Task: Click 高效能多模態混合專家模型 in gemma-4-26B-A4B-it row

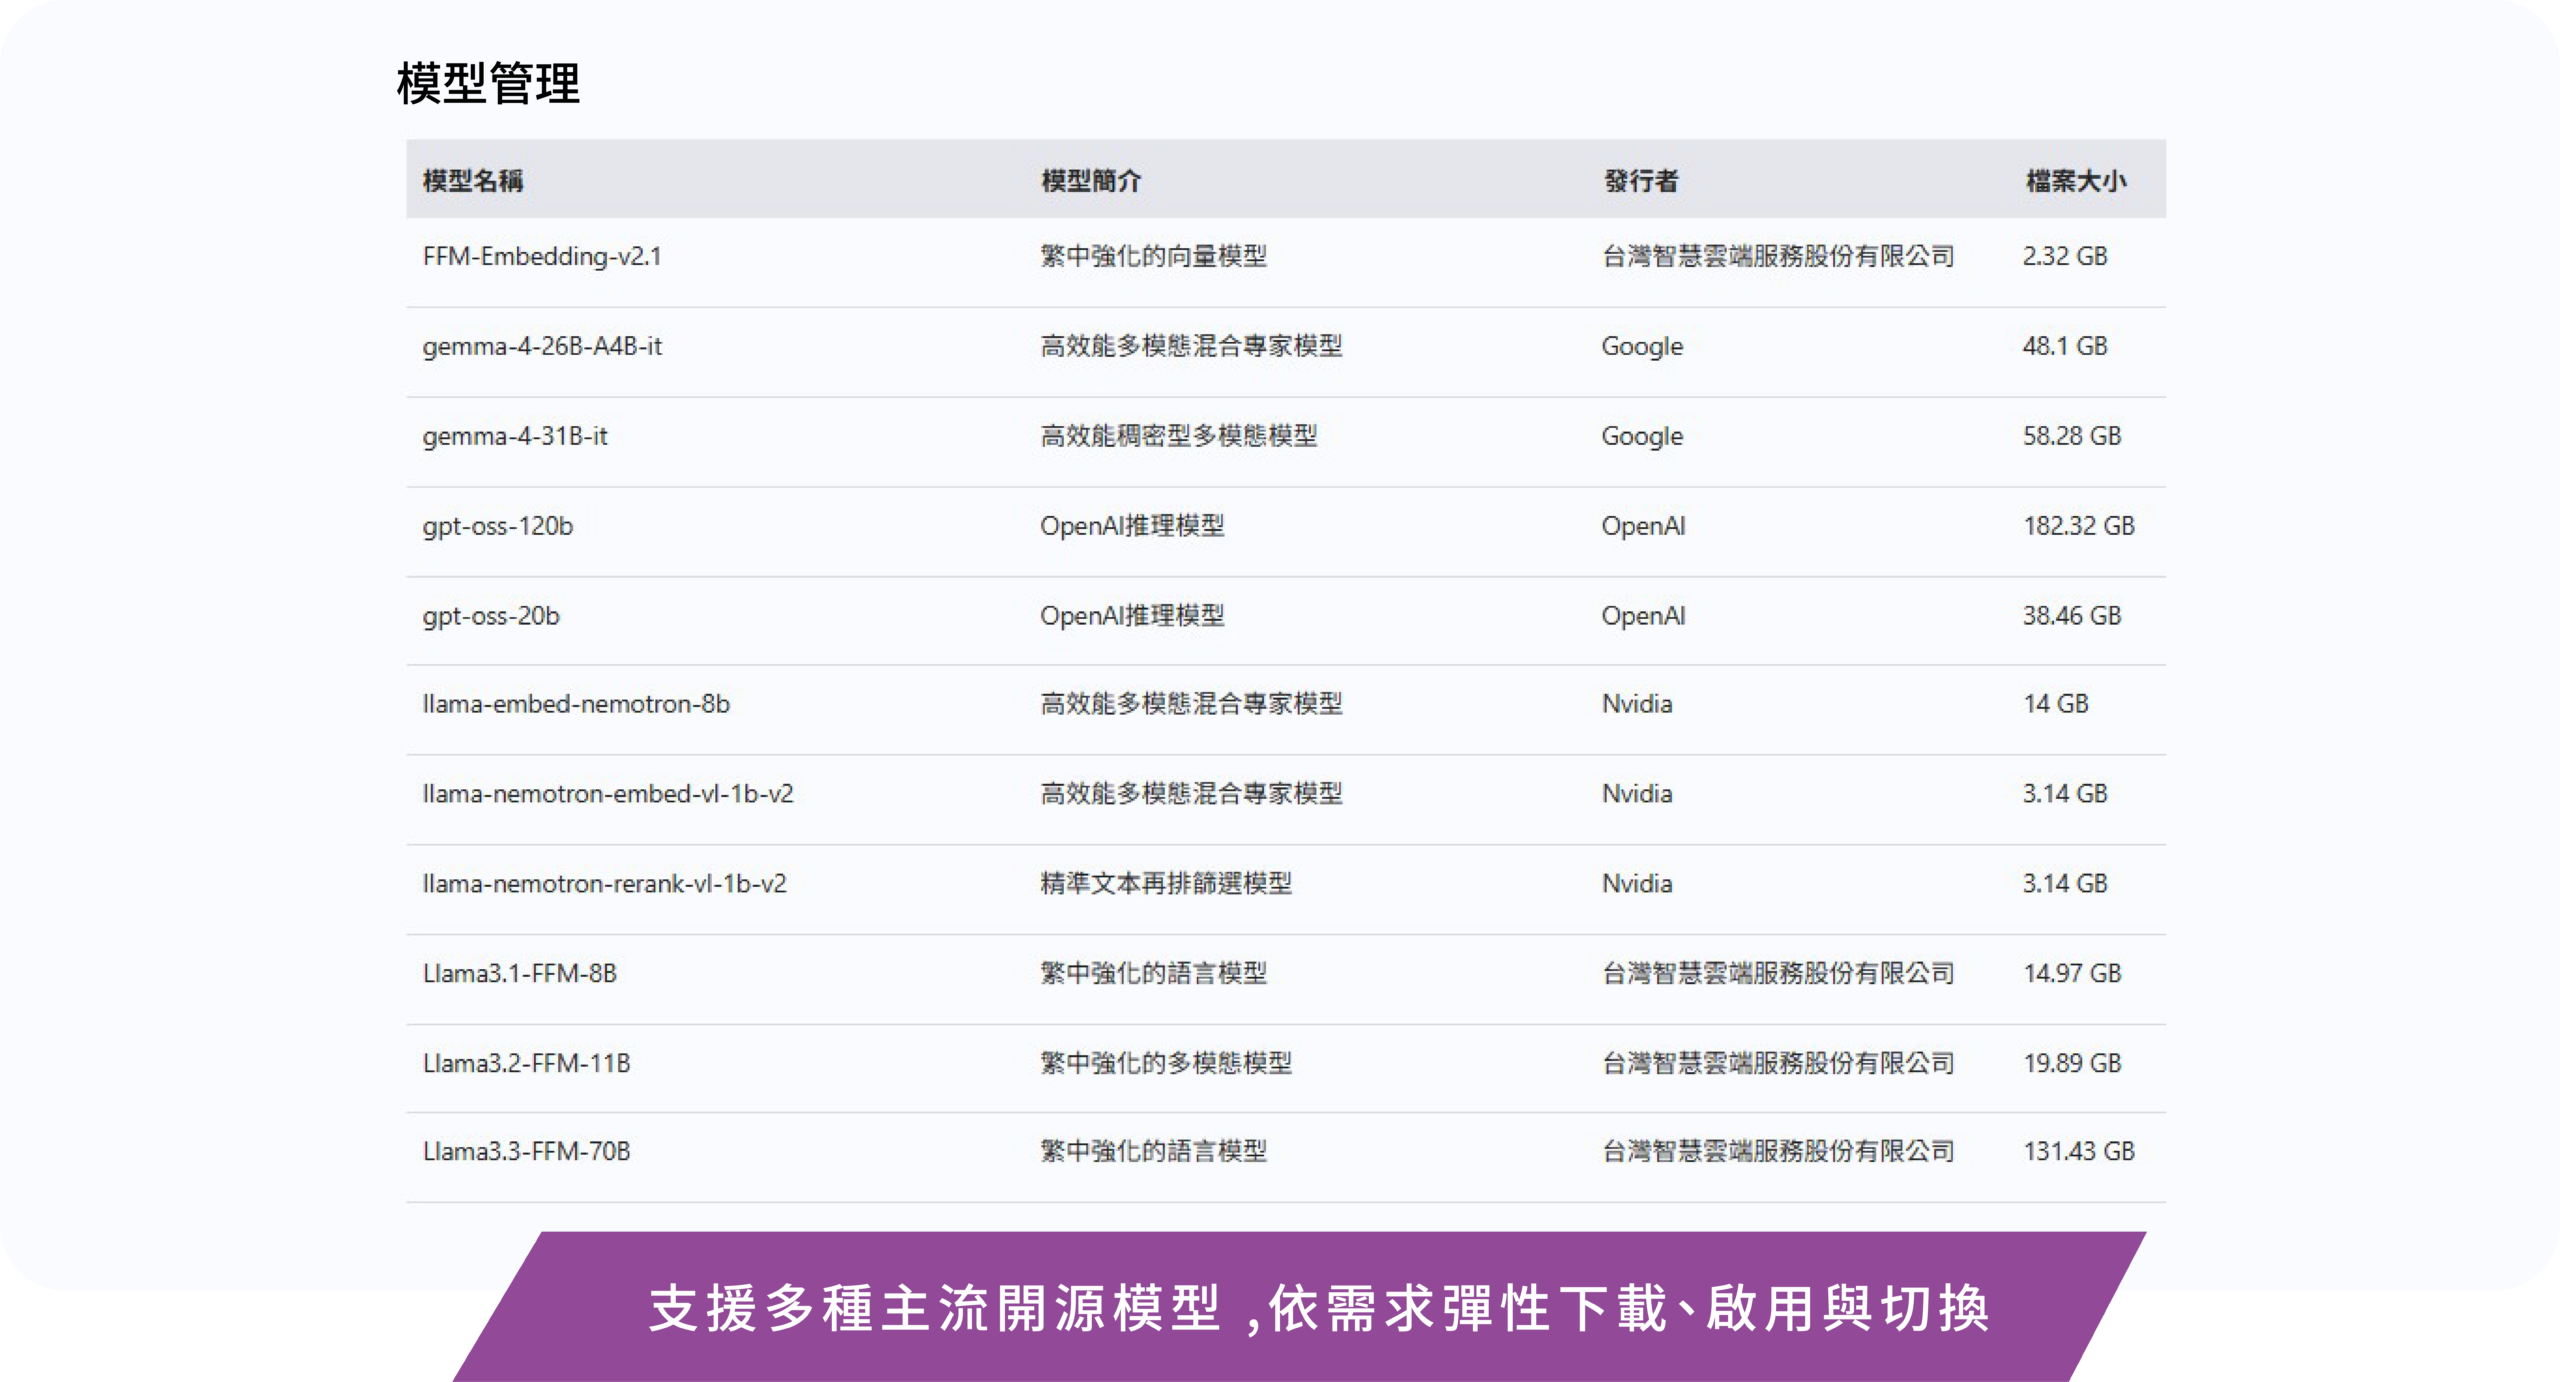Action: click(1191, 346)
